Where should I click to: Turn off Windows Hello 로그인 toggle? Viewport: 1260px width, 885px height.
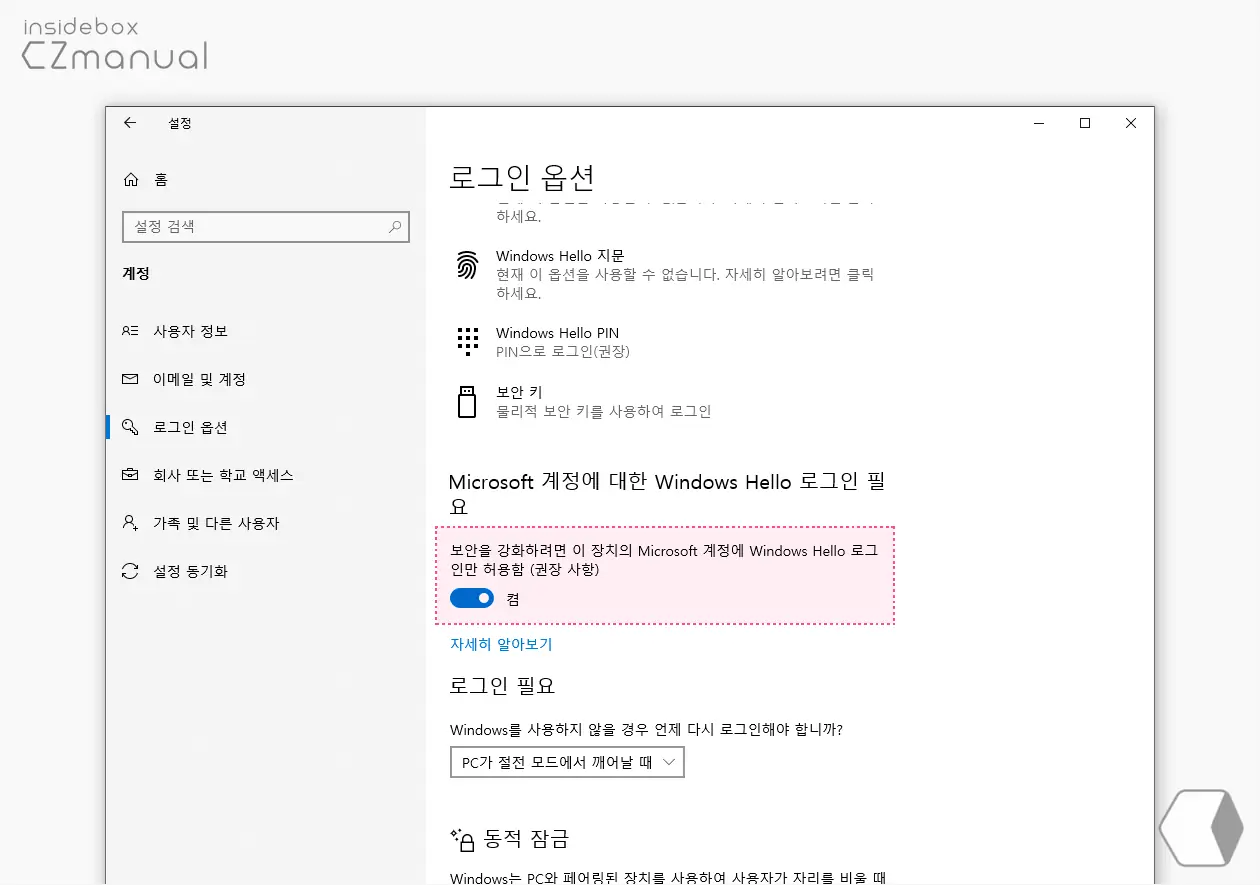(472, 598)
